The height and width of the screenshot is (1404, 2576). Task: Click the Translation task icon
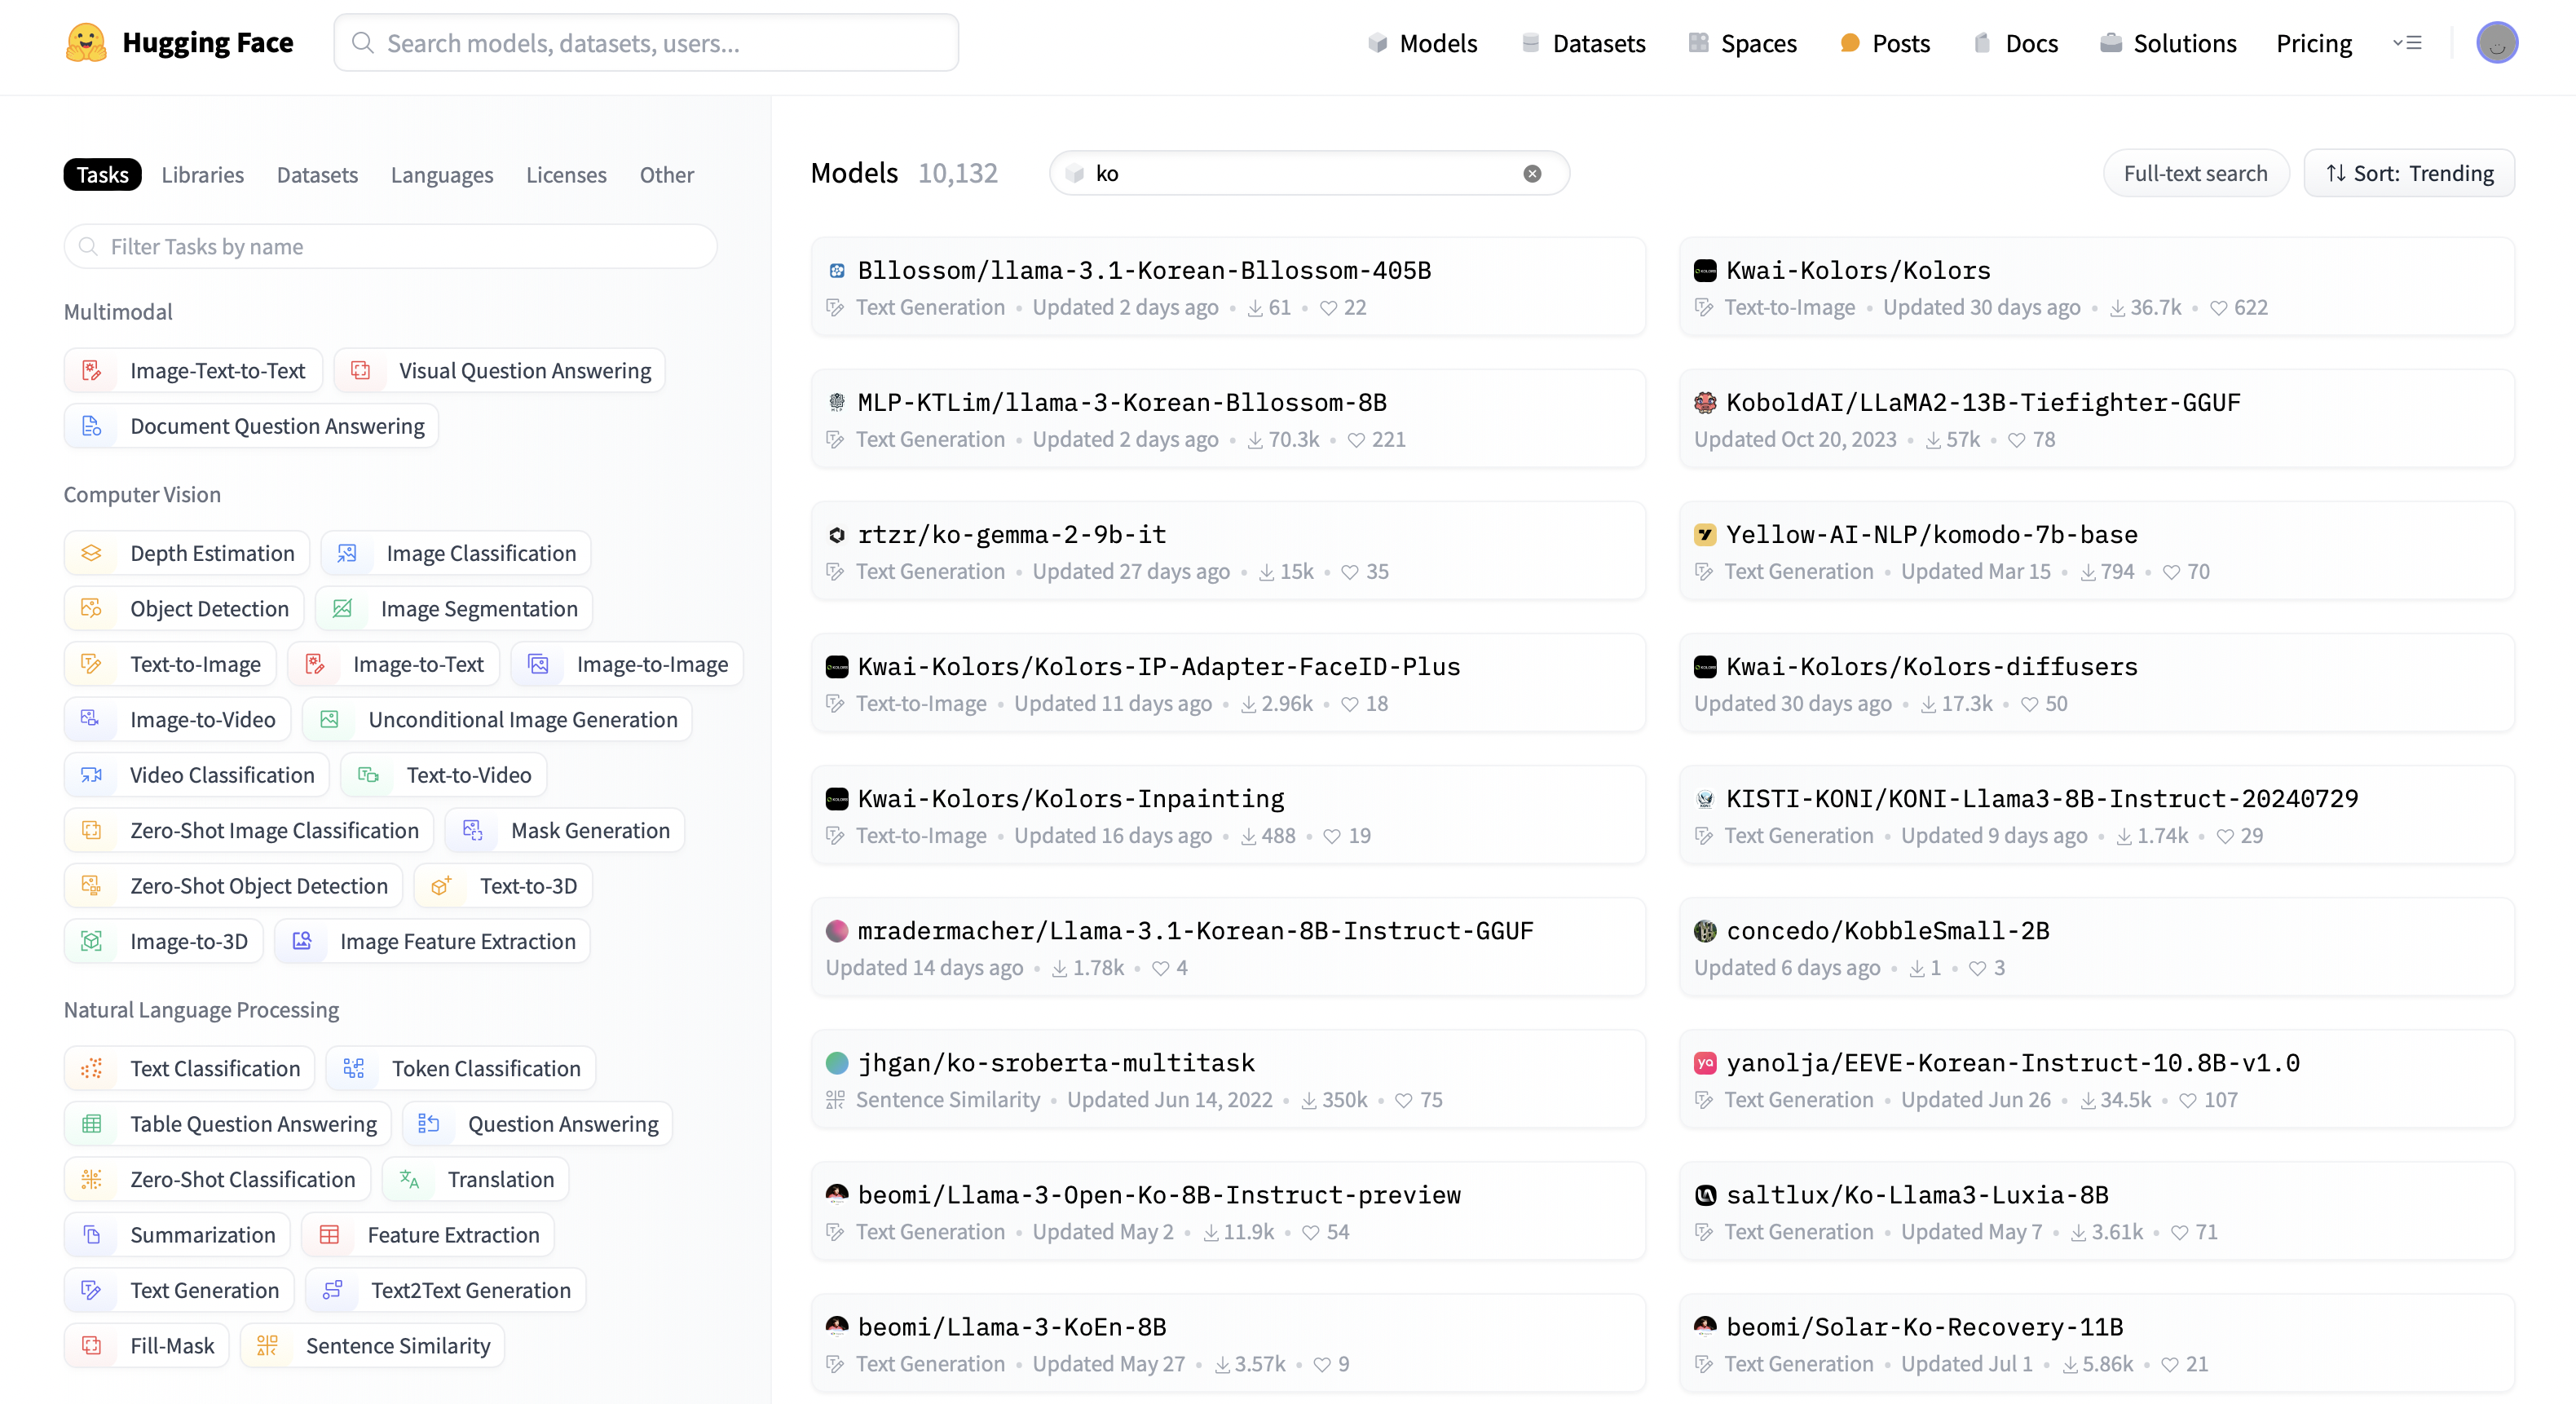pos(409,1179)
